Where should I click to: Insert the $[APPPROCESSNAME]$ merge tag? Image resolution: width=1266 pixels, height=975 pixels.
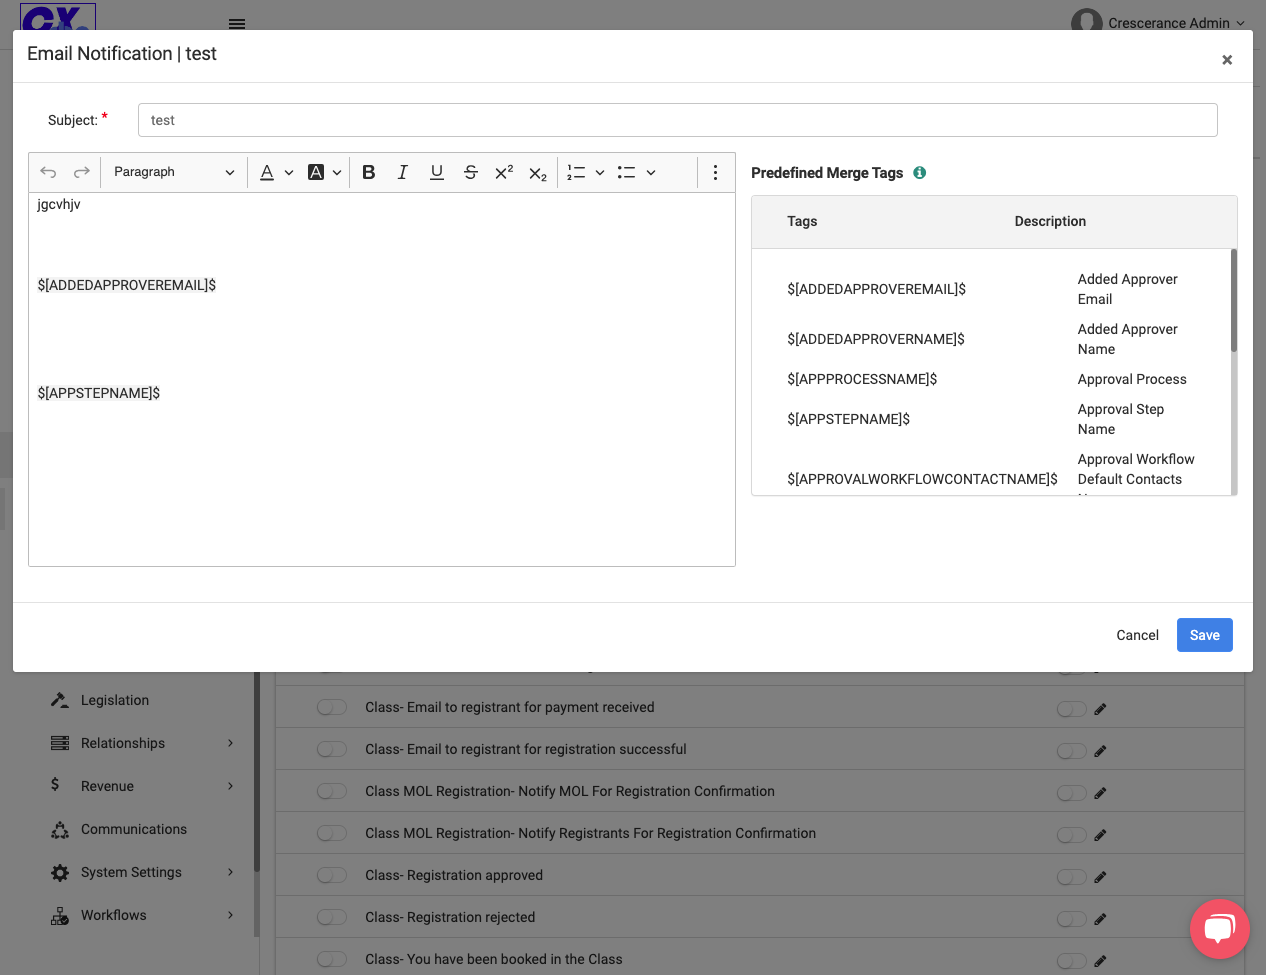[862, 379]
